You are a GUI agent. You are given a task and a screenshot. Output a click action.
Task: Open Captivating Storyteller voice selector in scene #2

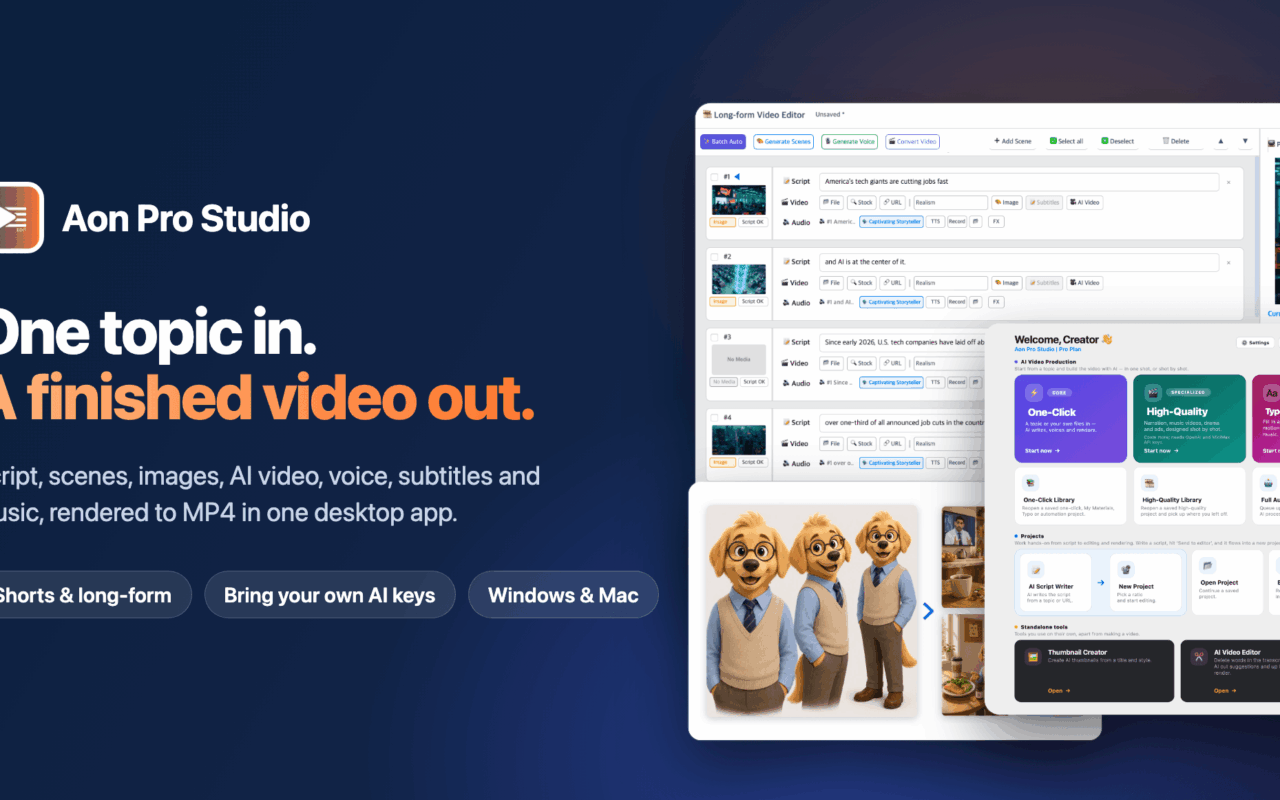tap(891, 302)
